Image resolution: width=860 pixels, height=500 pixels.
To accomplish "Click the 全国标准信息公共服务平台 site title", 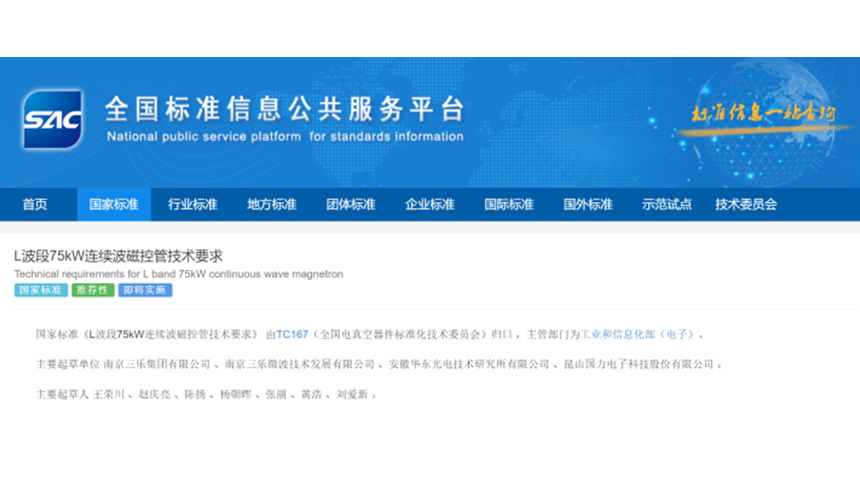I will 284,108.
